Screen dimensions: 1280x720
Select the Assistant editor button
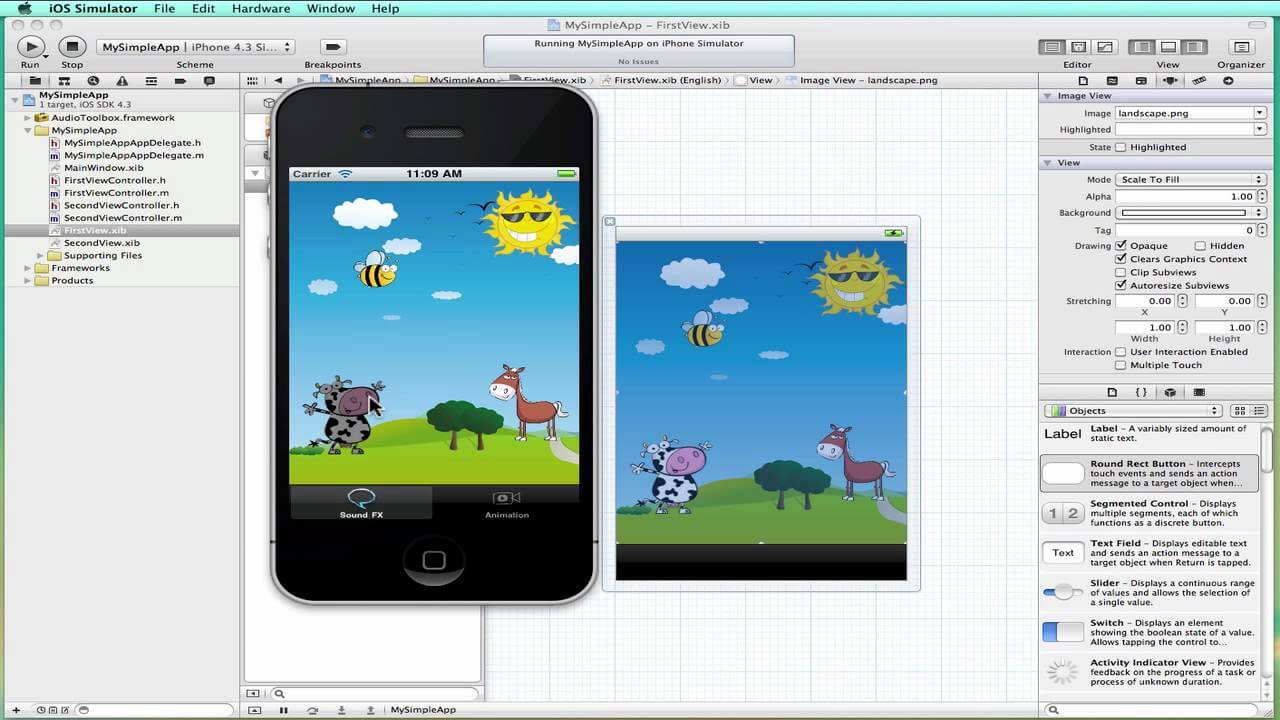point(1078,47)
